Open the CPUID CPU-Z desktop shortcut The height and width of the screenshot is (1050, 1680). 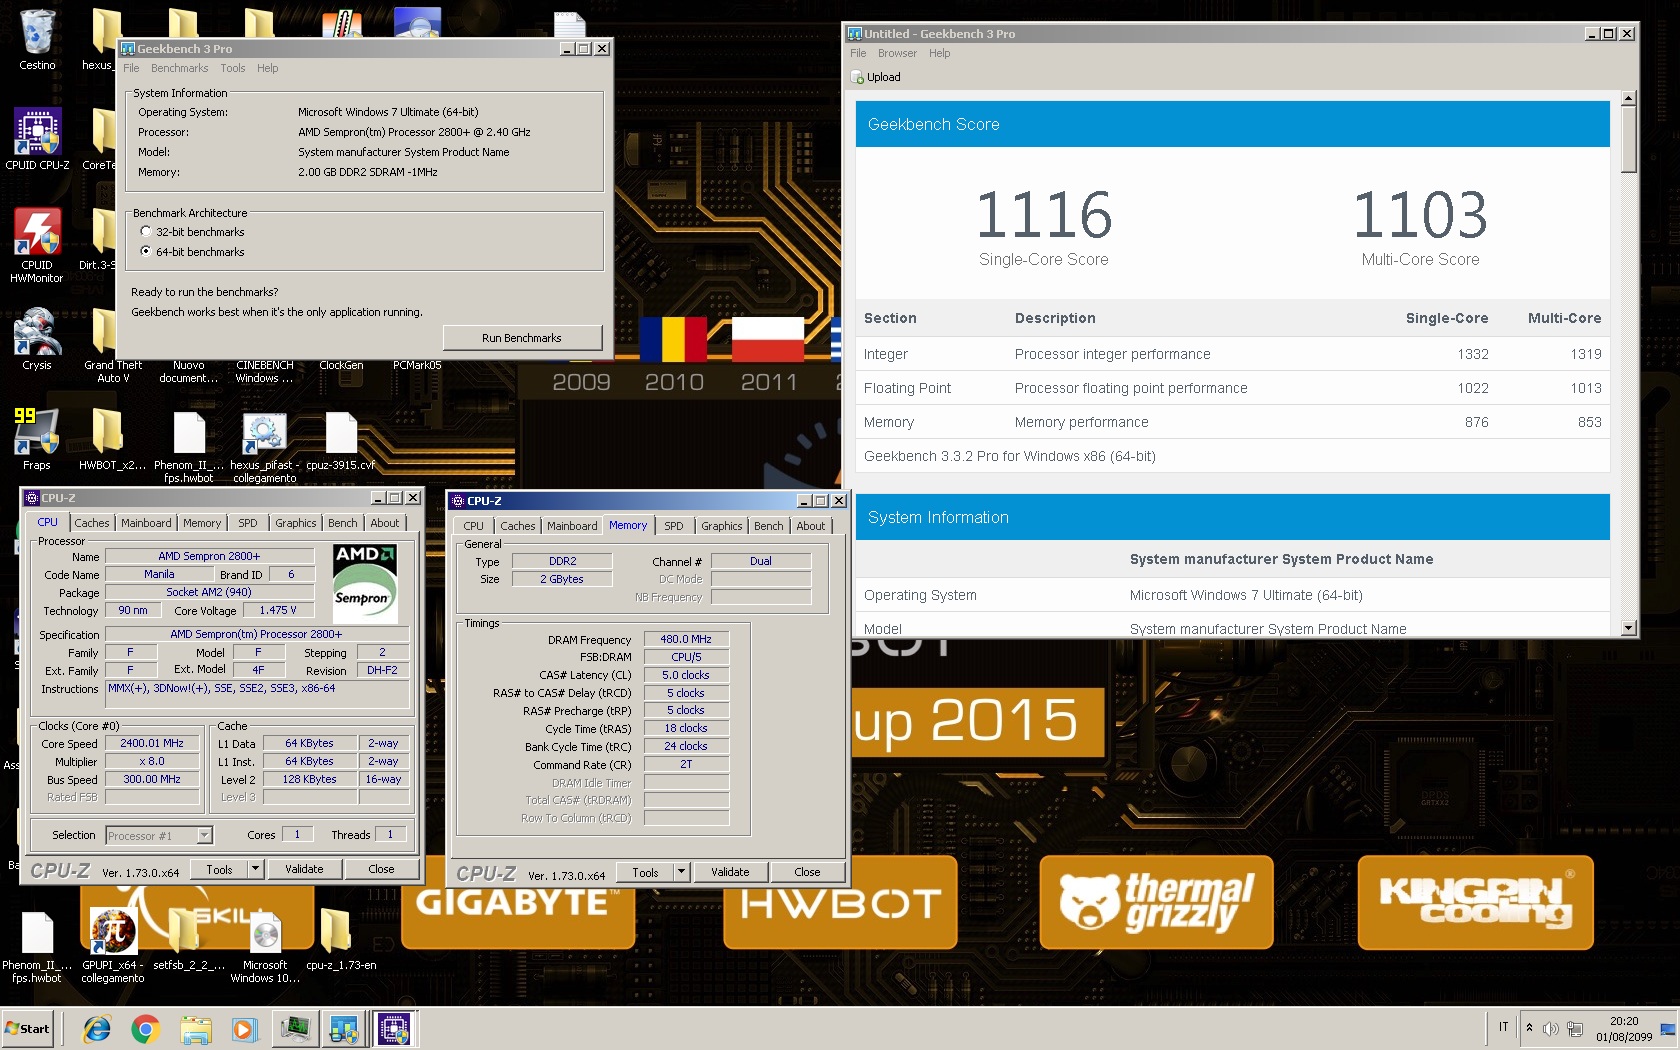37,140
